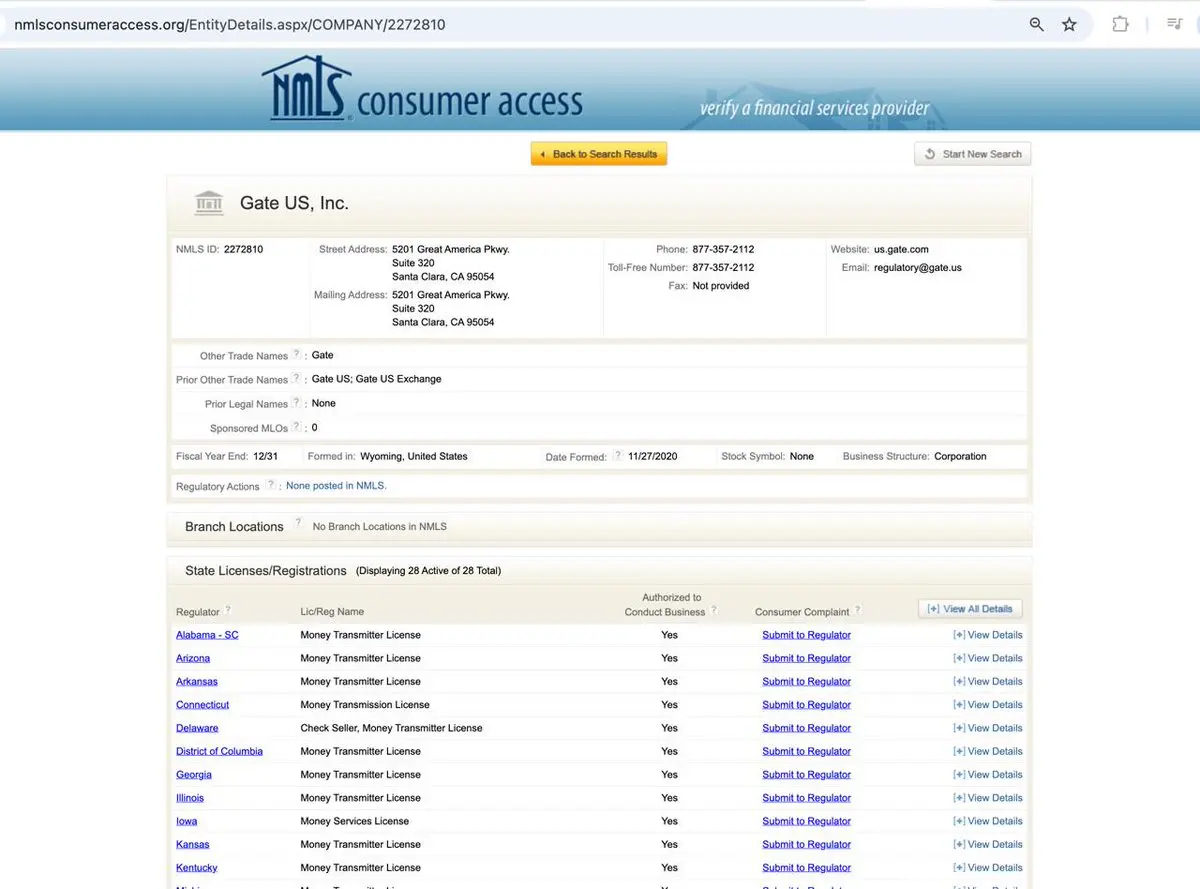Open the Delaware regulator link
Image resolution: width=1200 pixels, height=889 pixels.
[197, 728]
